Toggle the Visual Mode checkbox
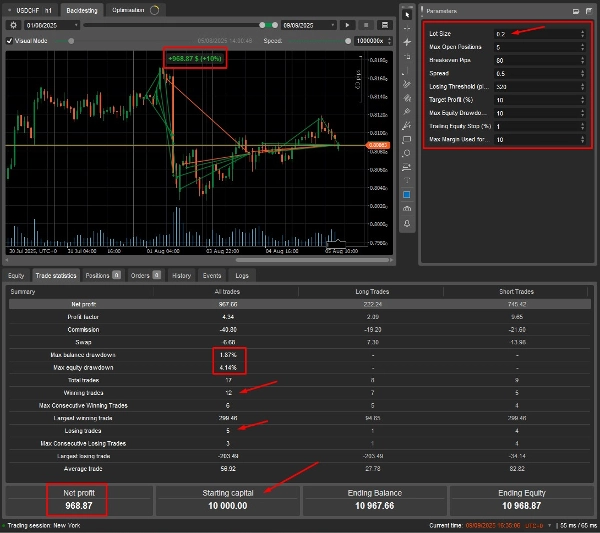 10,41
